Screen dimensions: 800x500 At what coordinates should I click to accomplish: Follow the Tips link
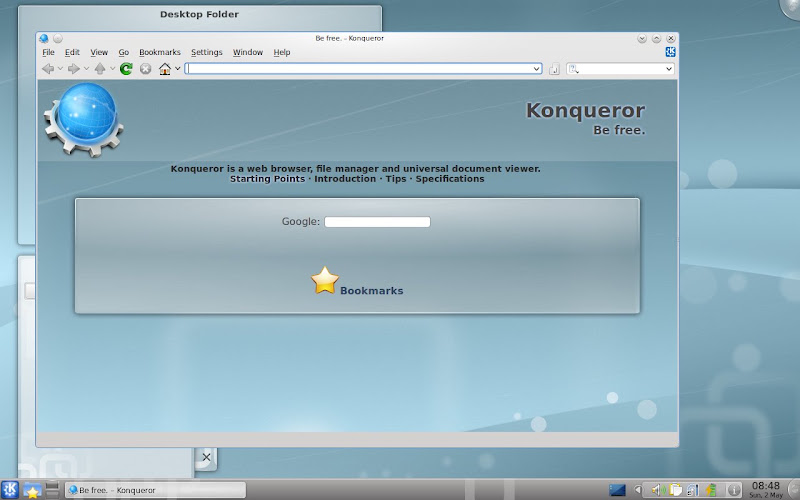click(x=396, y=179)
